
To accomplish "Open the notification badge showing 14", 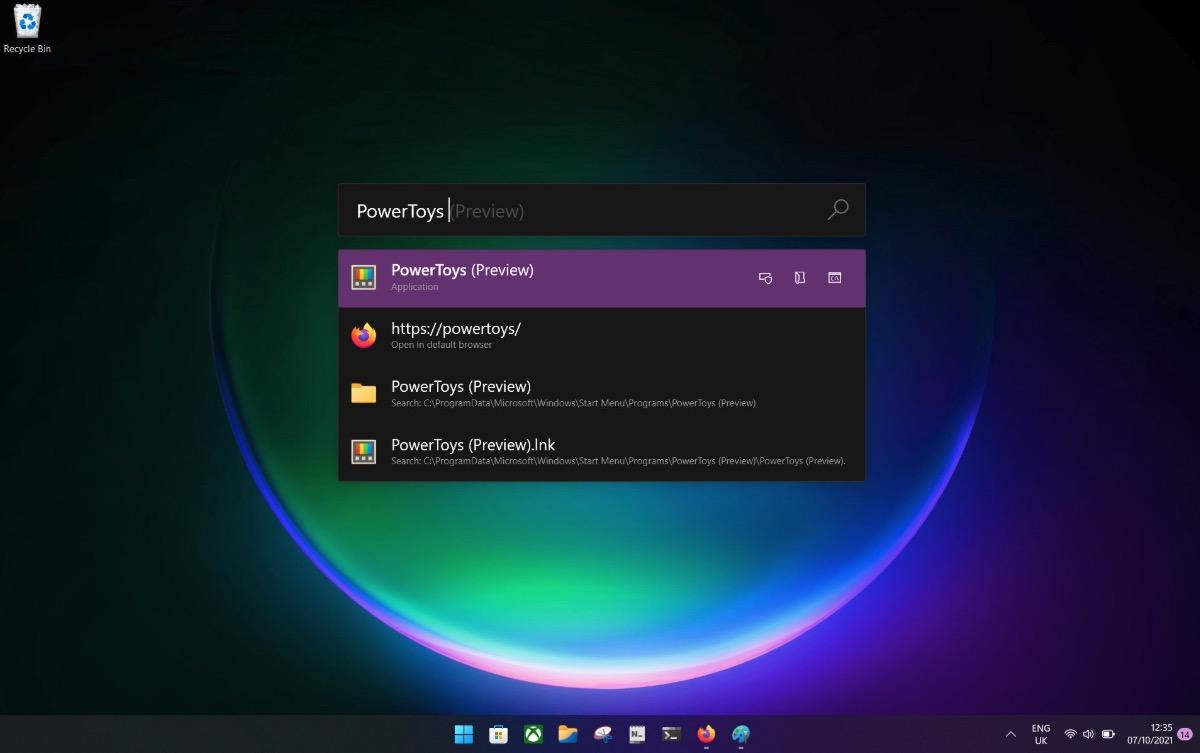I will pos(1185,734).
